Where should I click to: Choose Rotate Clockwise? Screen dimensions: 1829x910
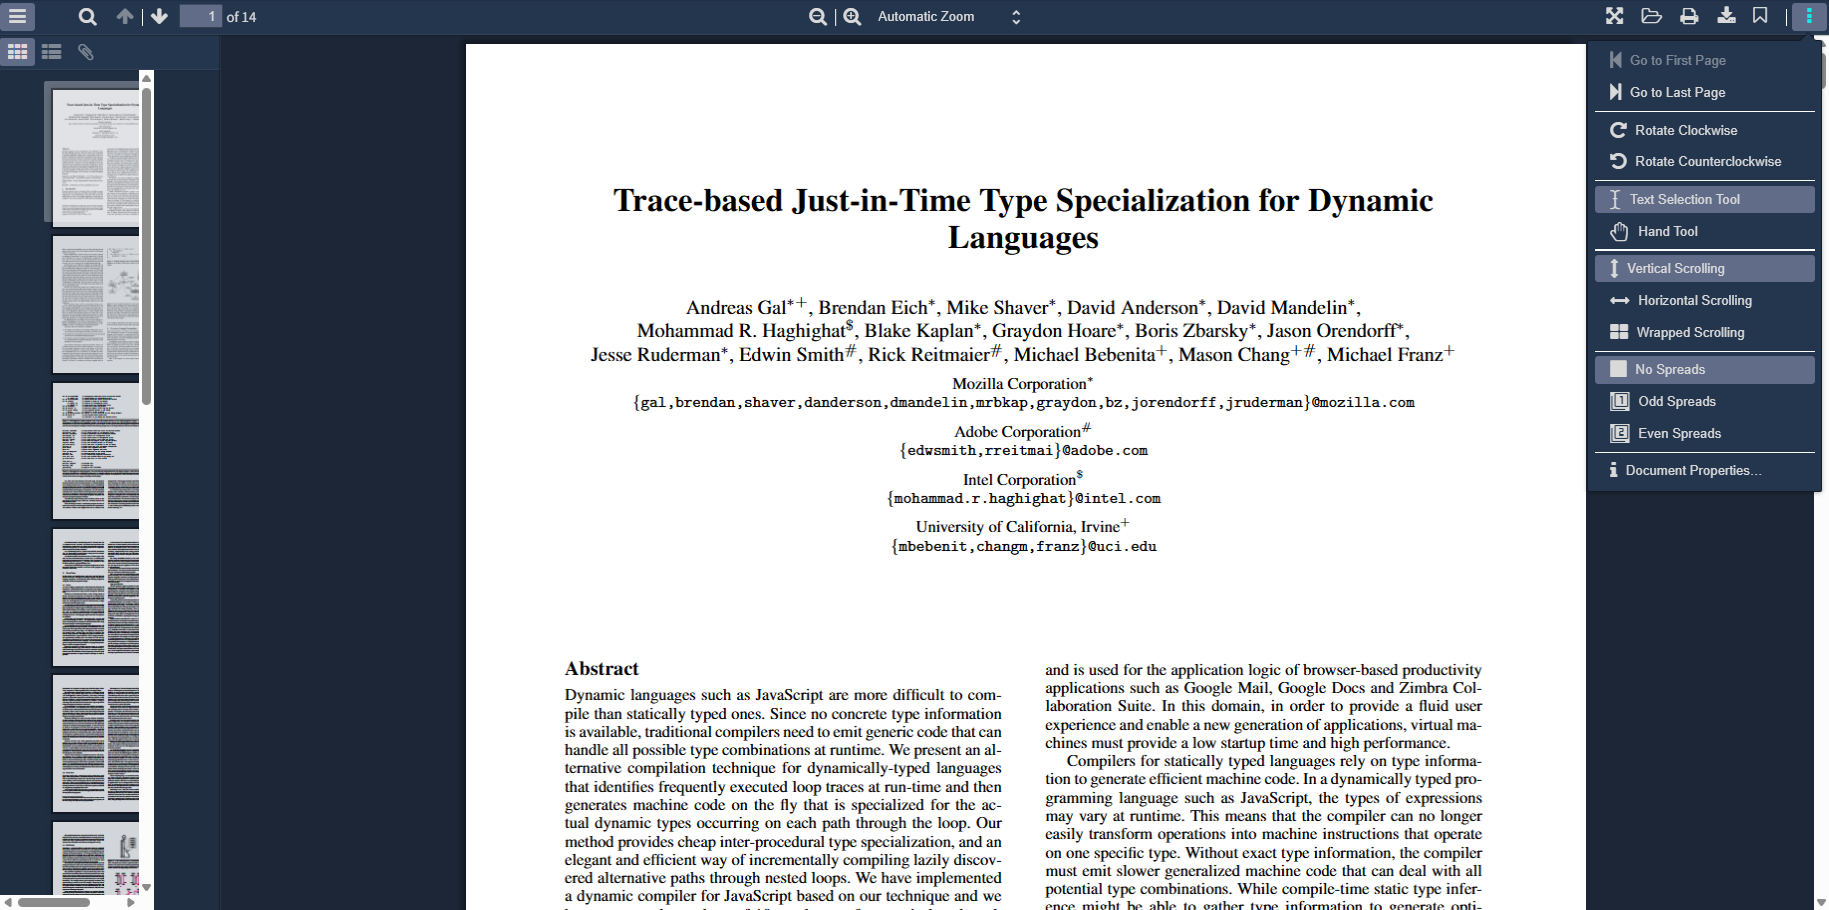click(x=1704, y=130)
